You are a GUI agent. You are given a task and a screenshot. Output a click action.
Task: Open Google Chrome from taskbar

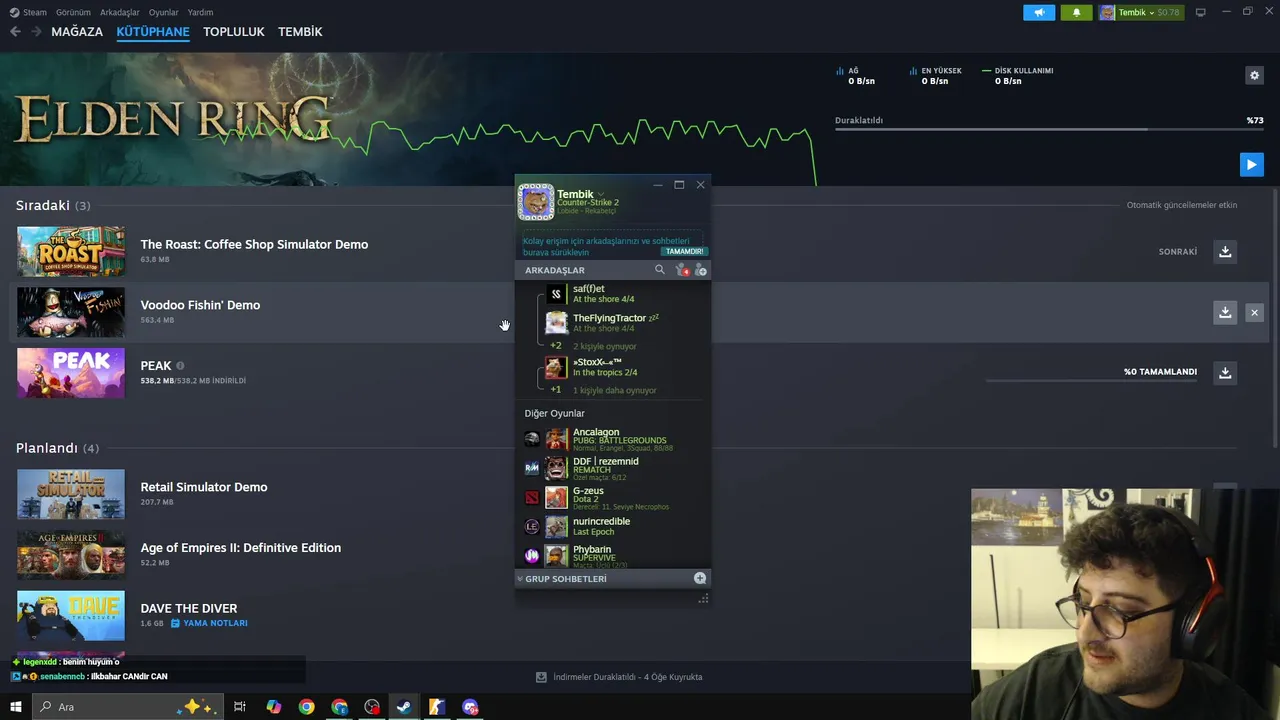(306, 707)
